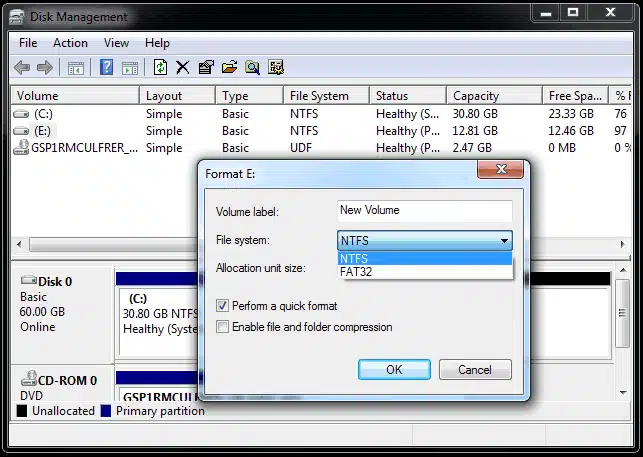Click the black X Delete toolbar icon
The width and height of the screenshot is (643, 457).
pos(183,67)
